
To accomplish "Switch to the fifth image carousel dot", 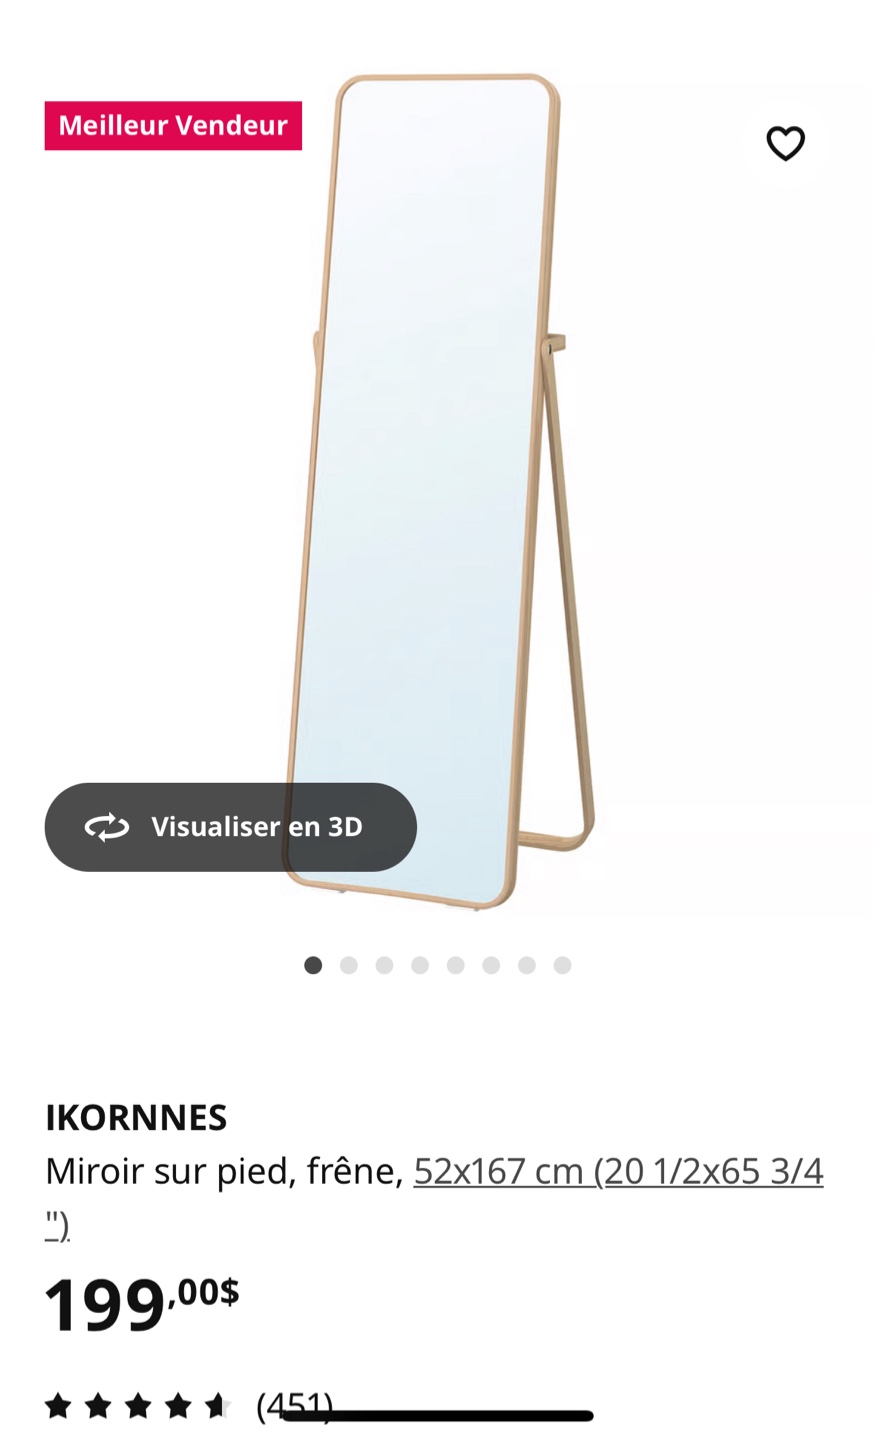I will tap(456, 965).
